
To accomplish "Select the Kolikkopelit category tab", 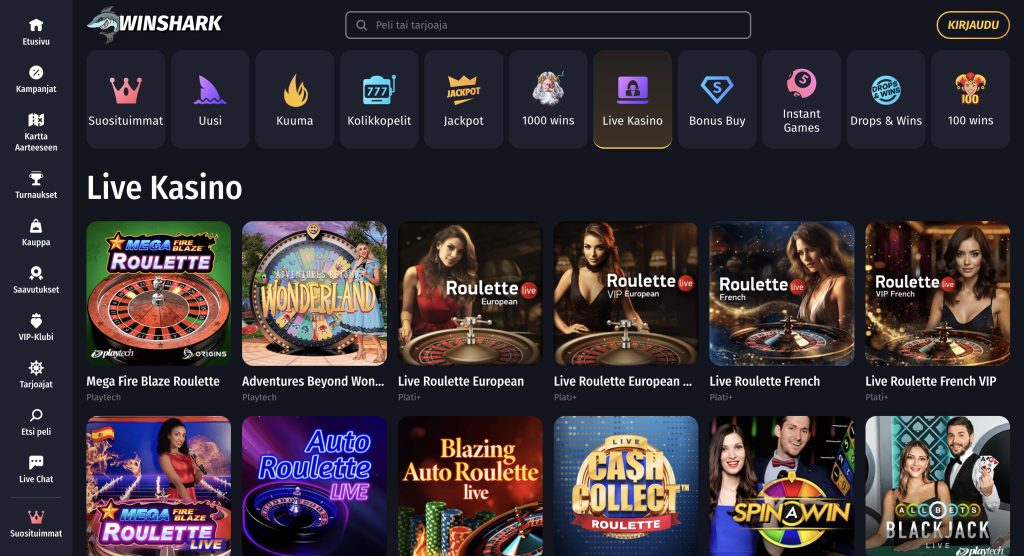I will [379, 99].
